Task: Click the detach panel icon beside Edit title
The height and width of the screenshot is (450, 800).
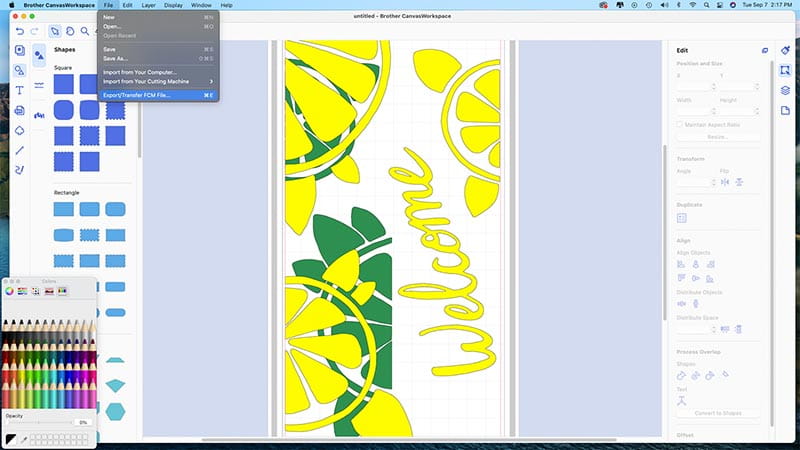Action: (x=765, y=51)
